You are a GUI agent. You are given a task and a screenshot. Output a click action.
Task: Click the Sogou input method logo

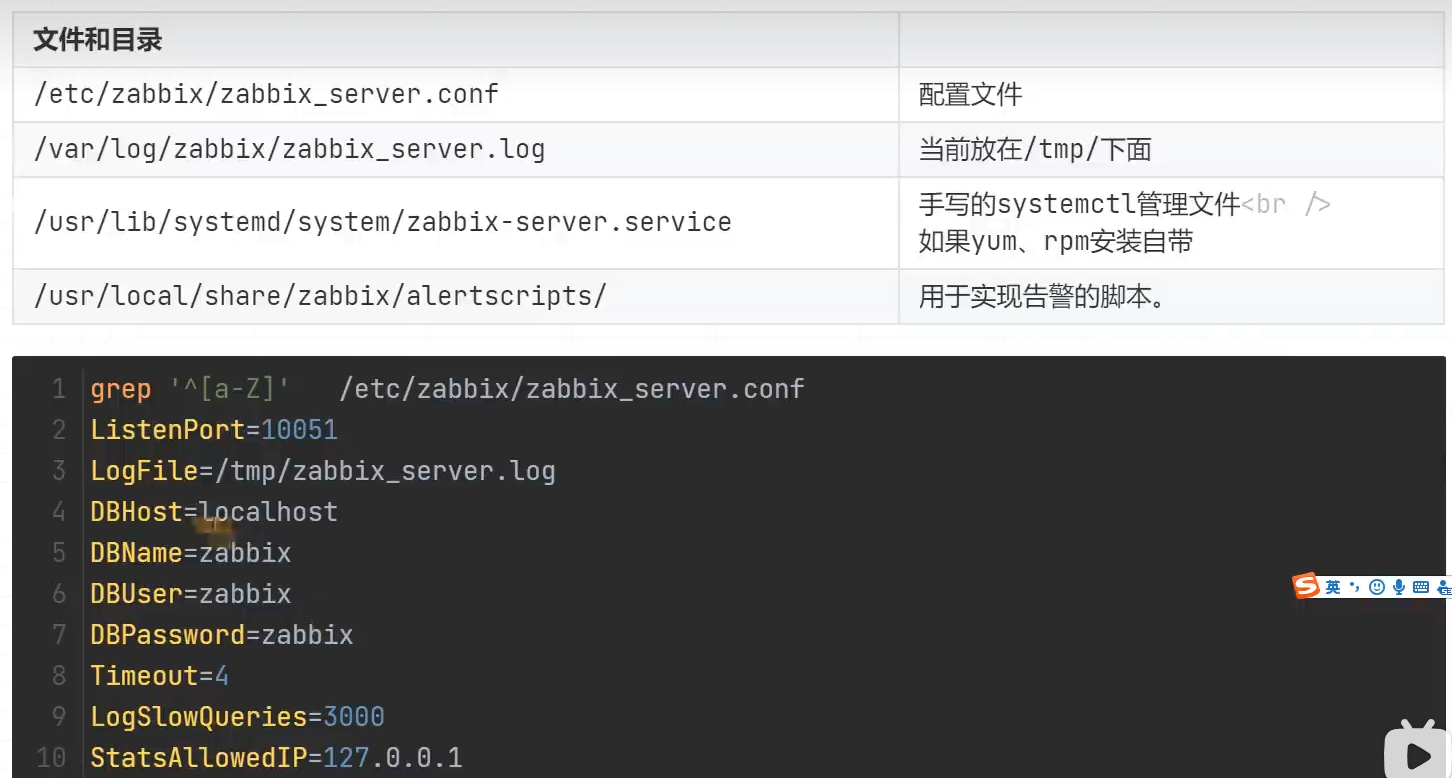(1306, 586)
